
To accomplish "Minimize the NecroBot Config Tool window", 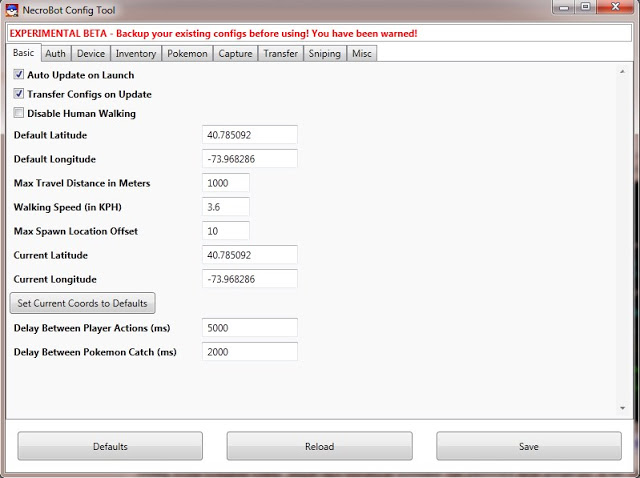I will coord(564,7).
